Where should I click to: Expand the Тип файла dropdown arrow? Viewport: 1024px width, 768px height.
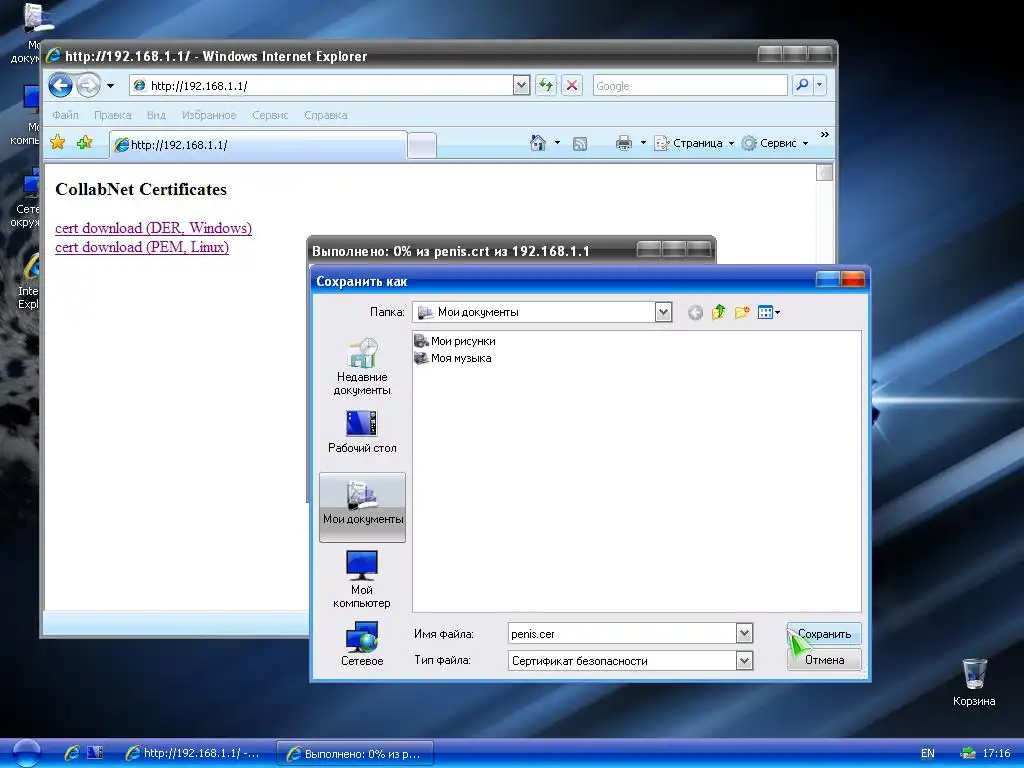(744, 661)
